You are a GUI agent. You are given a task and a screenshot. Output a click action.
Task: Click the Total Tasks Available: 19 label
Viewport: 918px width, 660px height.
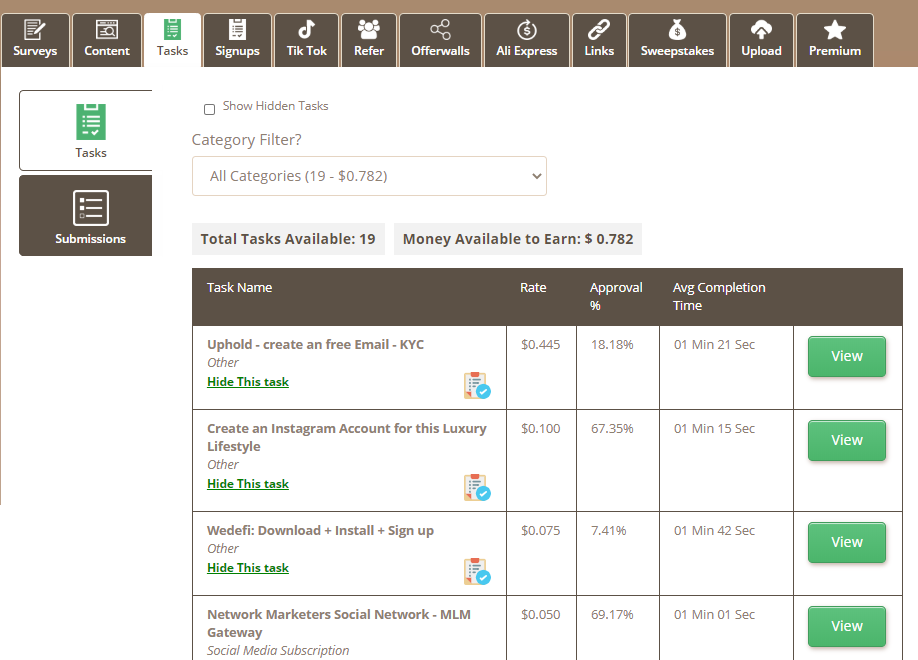[288, 239]
